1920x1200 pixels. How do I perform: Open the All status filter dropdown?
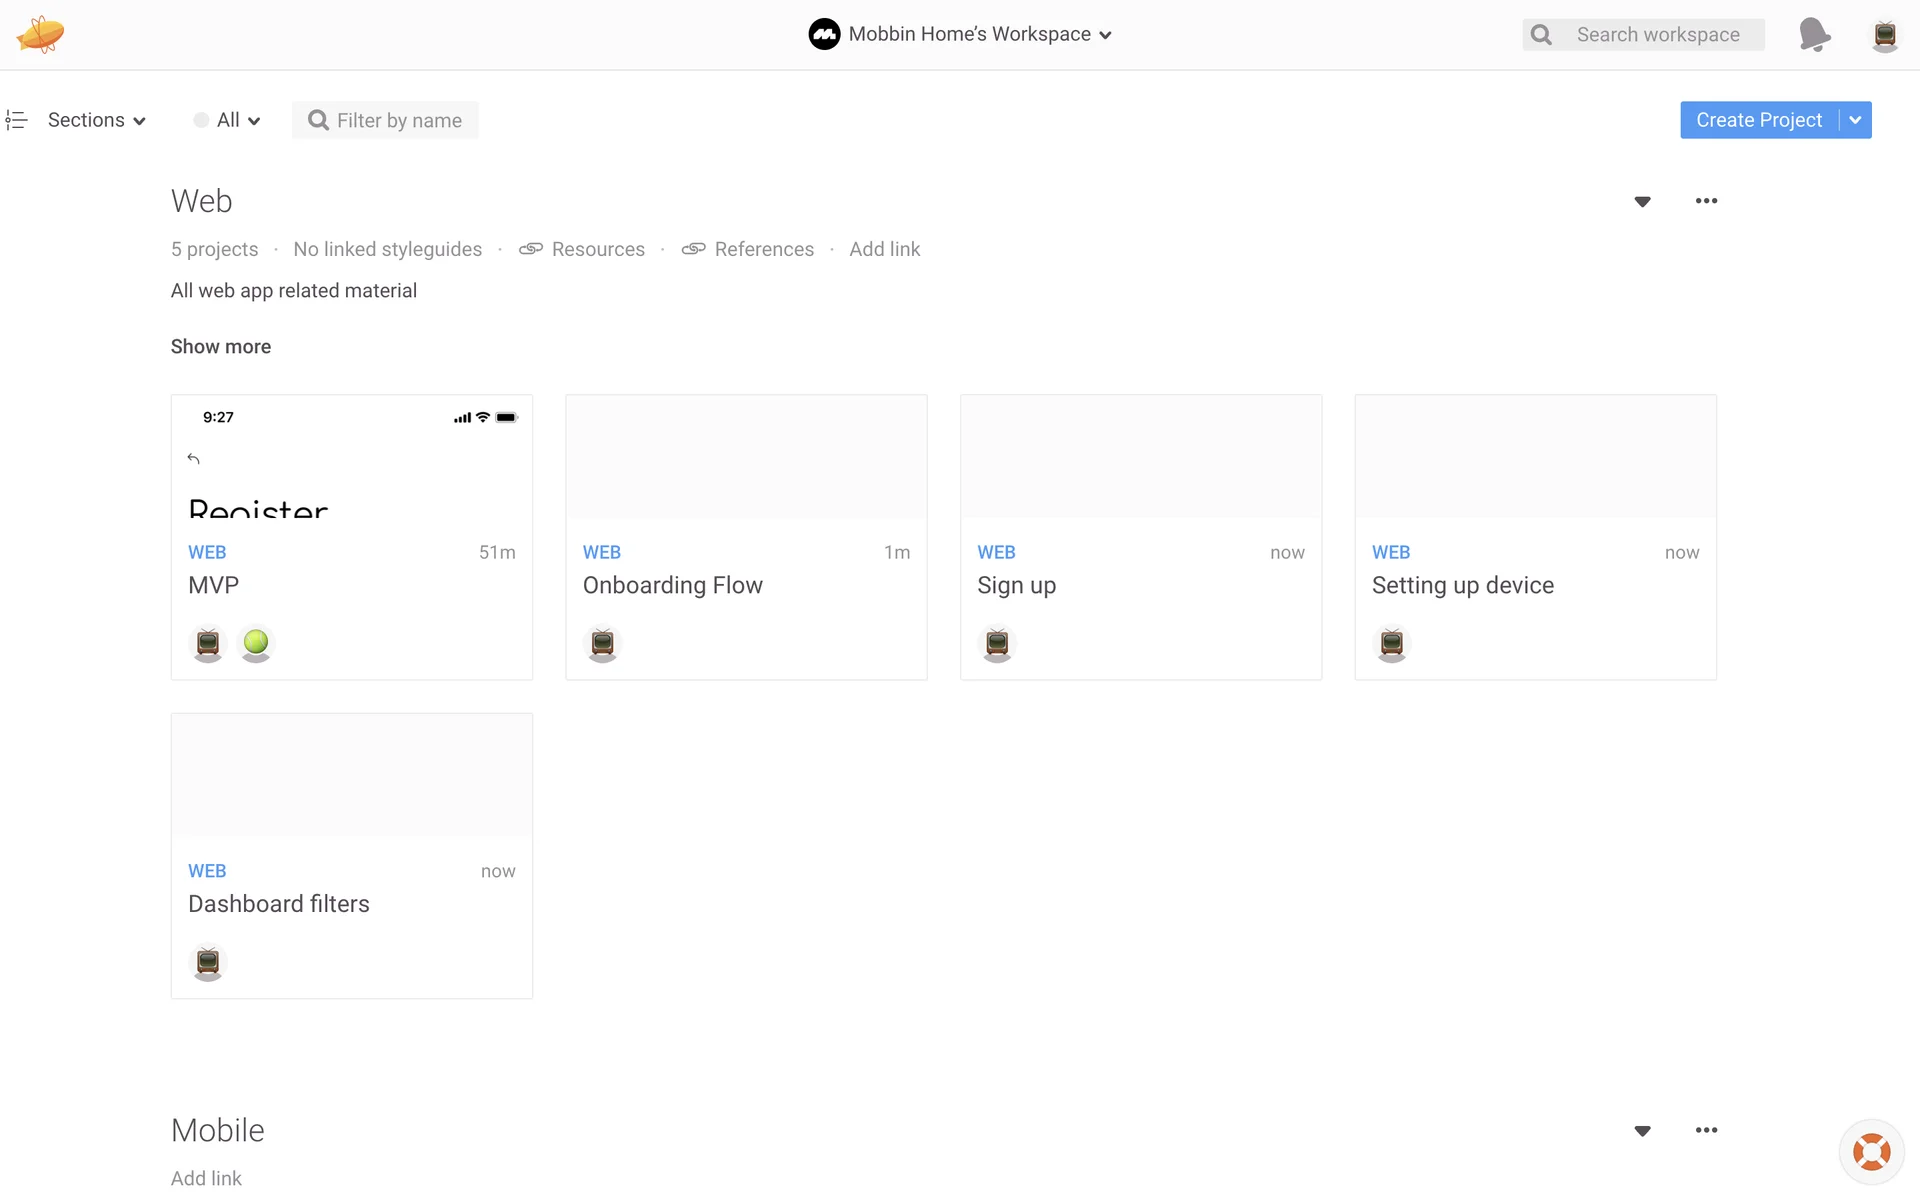tap(228, 120)
